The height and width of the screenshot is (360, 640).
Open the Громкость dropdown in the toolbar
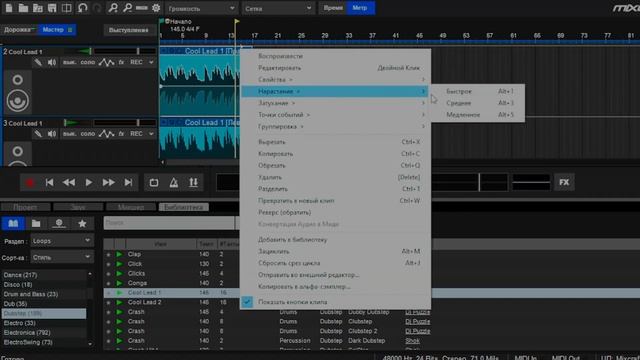(201, 8)
